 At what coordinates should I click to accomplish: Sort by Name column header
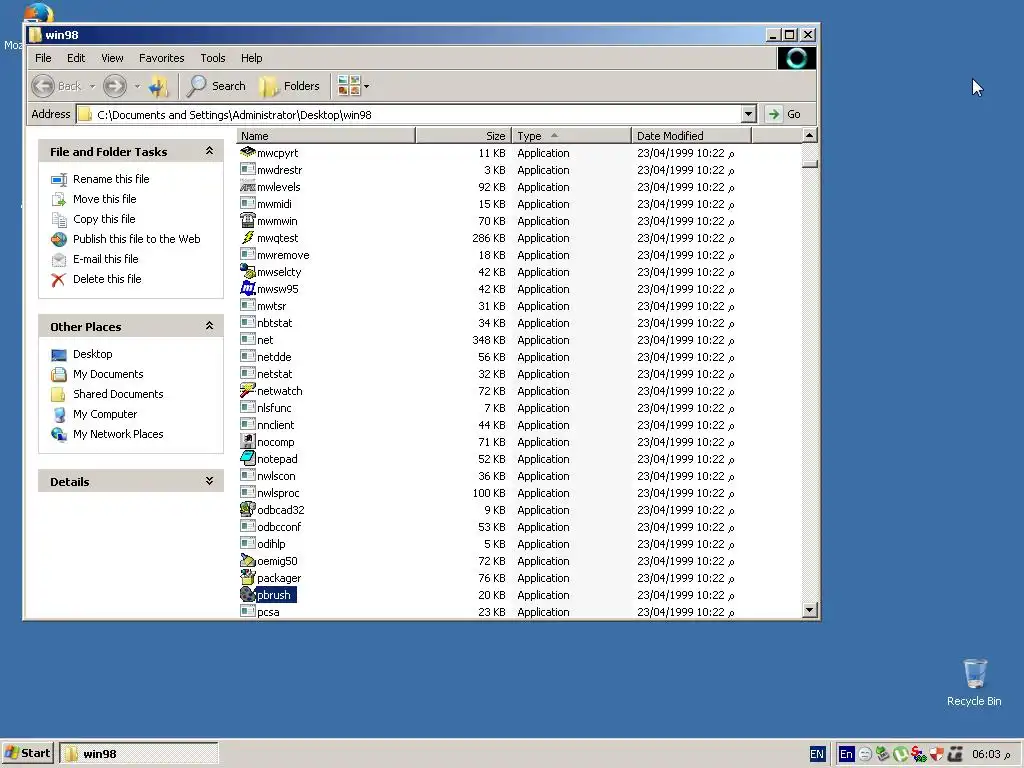tap(326, 136)
